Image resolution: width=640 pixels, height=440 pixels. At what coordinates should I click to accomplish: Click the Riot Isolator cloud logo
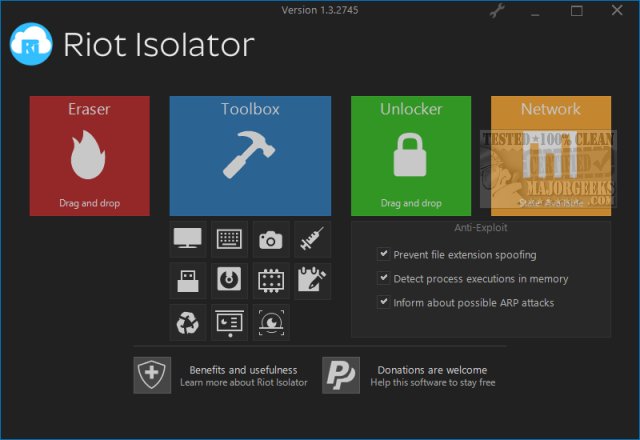point(31,44)
